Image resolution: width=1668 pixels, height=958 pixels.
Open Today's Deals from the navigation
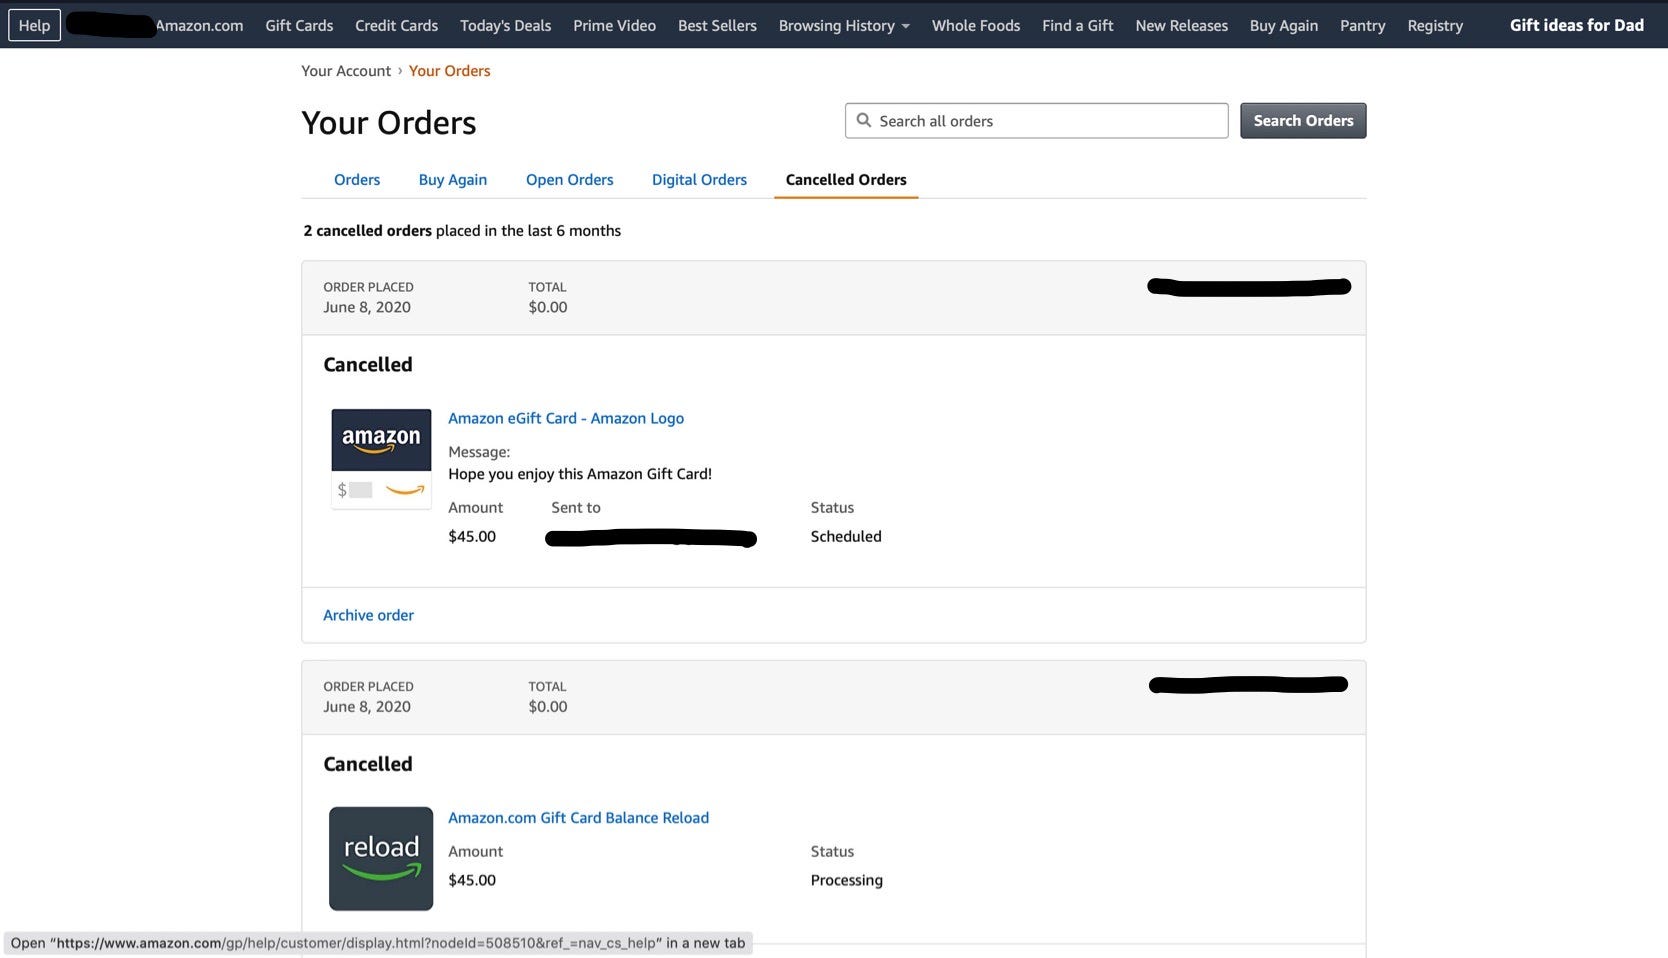tap(505, 25)
